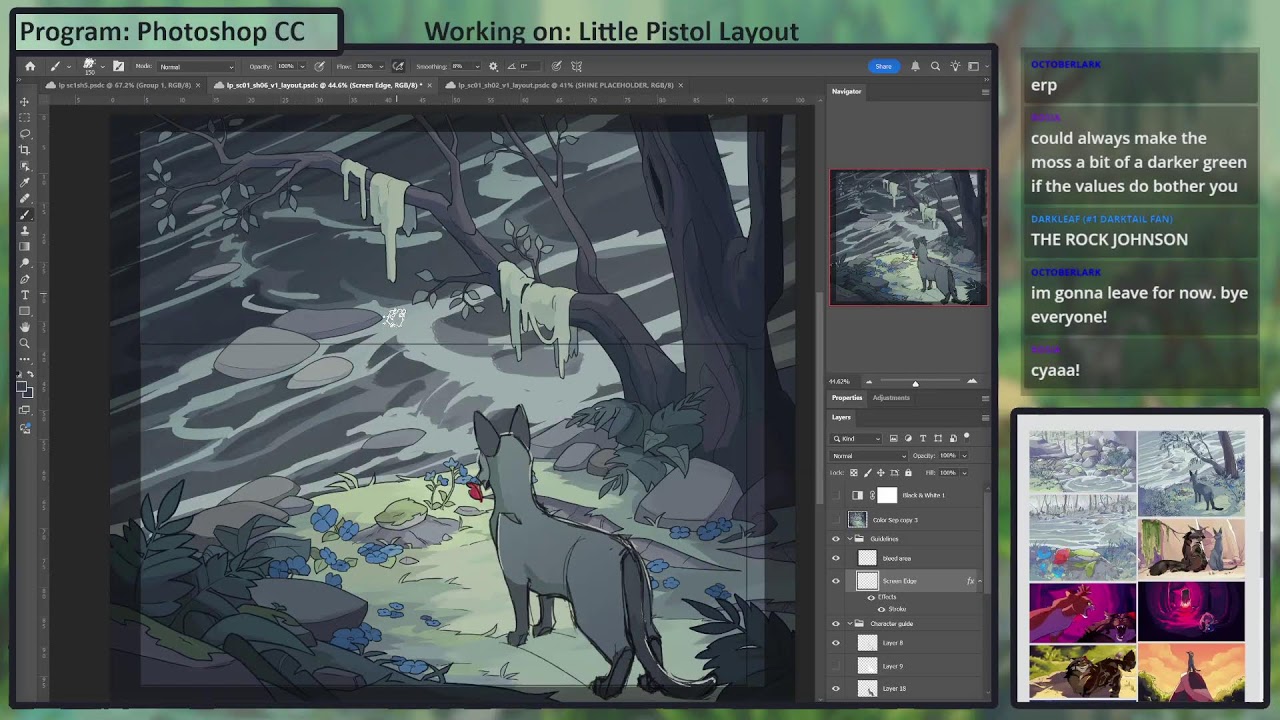Select the Hand tool
The height and width of the screenshot is (720, 1280).
click(x=25, y=327)
